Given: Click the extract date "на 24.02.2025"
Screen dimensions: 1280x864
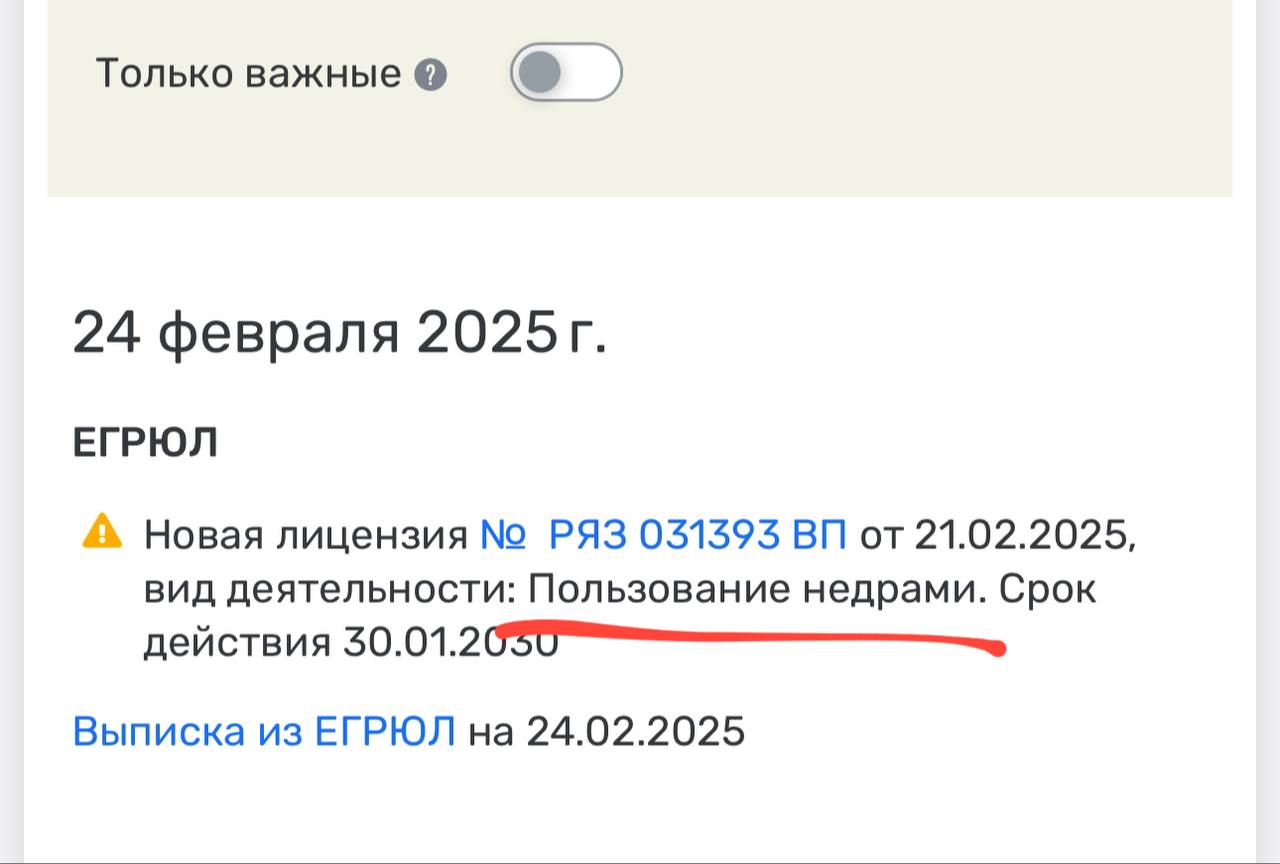Looking at the screenshot, I should click(x=607, y=732).
